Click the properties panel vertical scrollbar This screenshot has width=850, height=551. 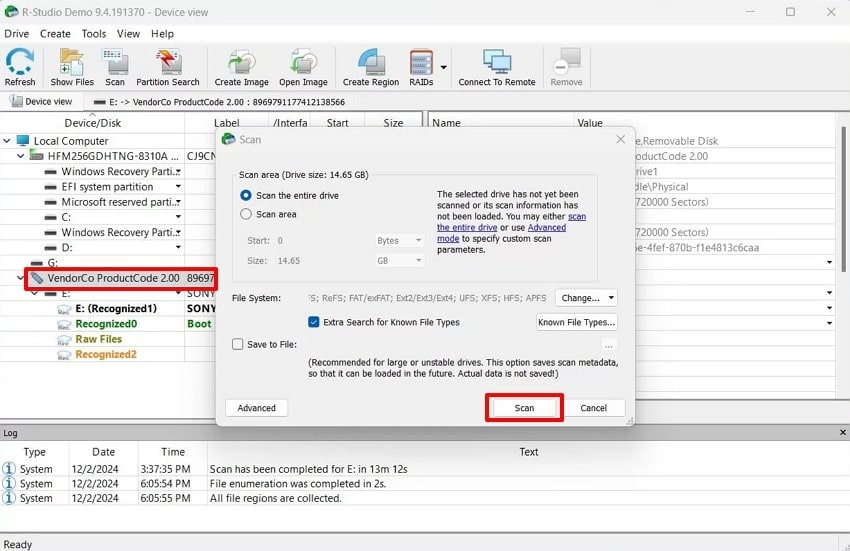(843, 200)
